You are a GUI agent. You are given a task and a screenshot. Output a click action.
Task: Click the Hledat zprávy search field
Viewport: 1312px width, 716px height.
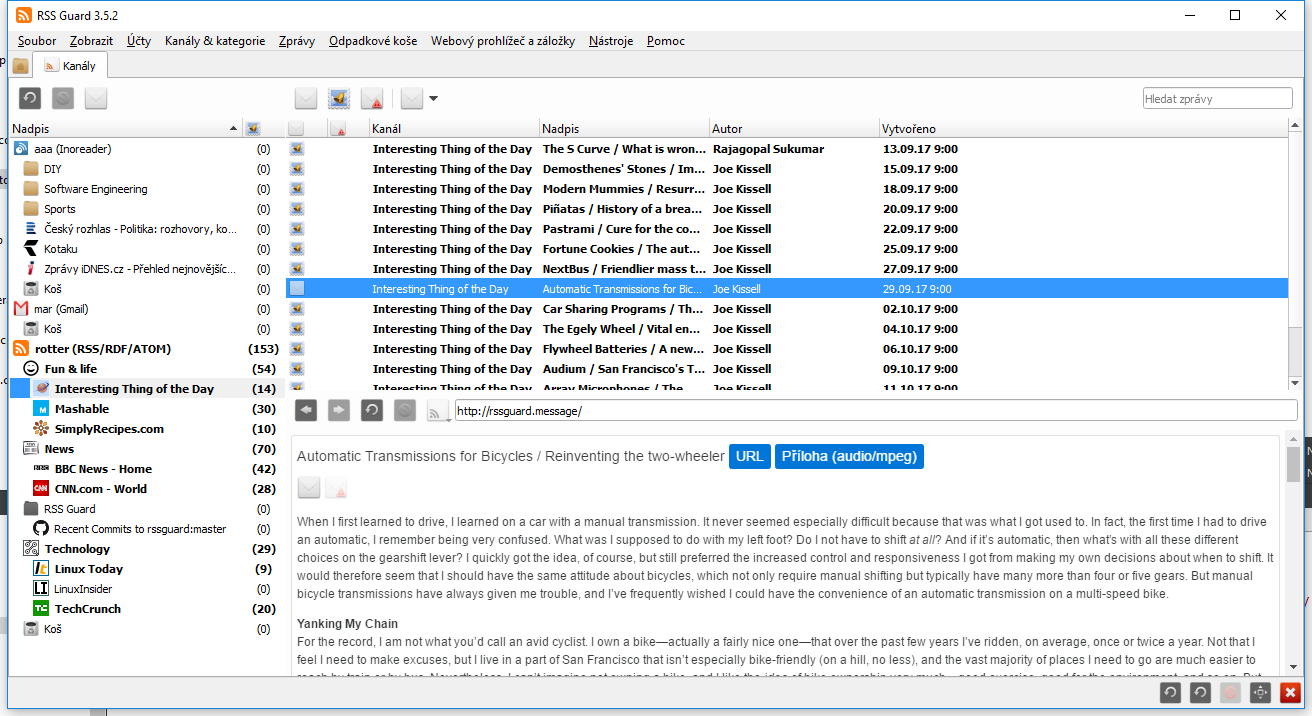tap(1218, 98)
